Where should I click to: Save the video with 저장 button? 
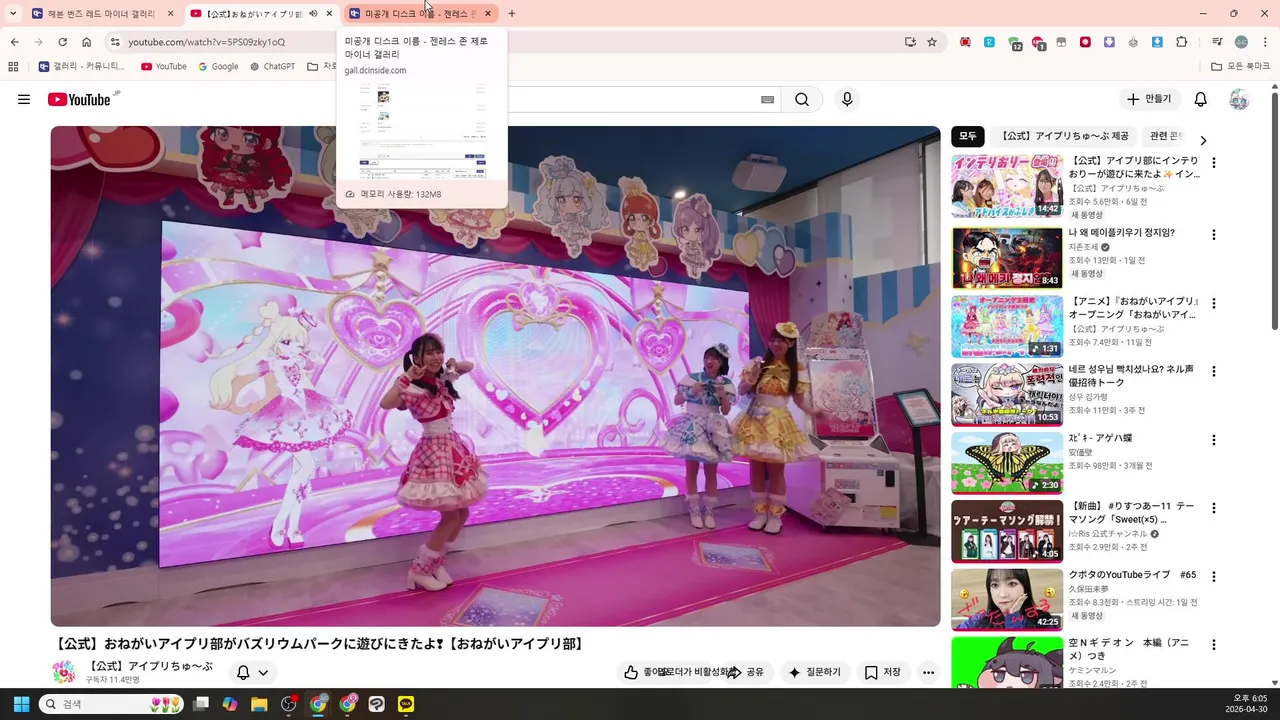tap(883, 672)
